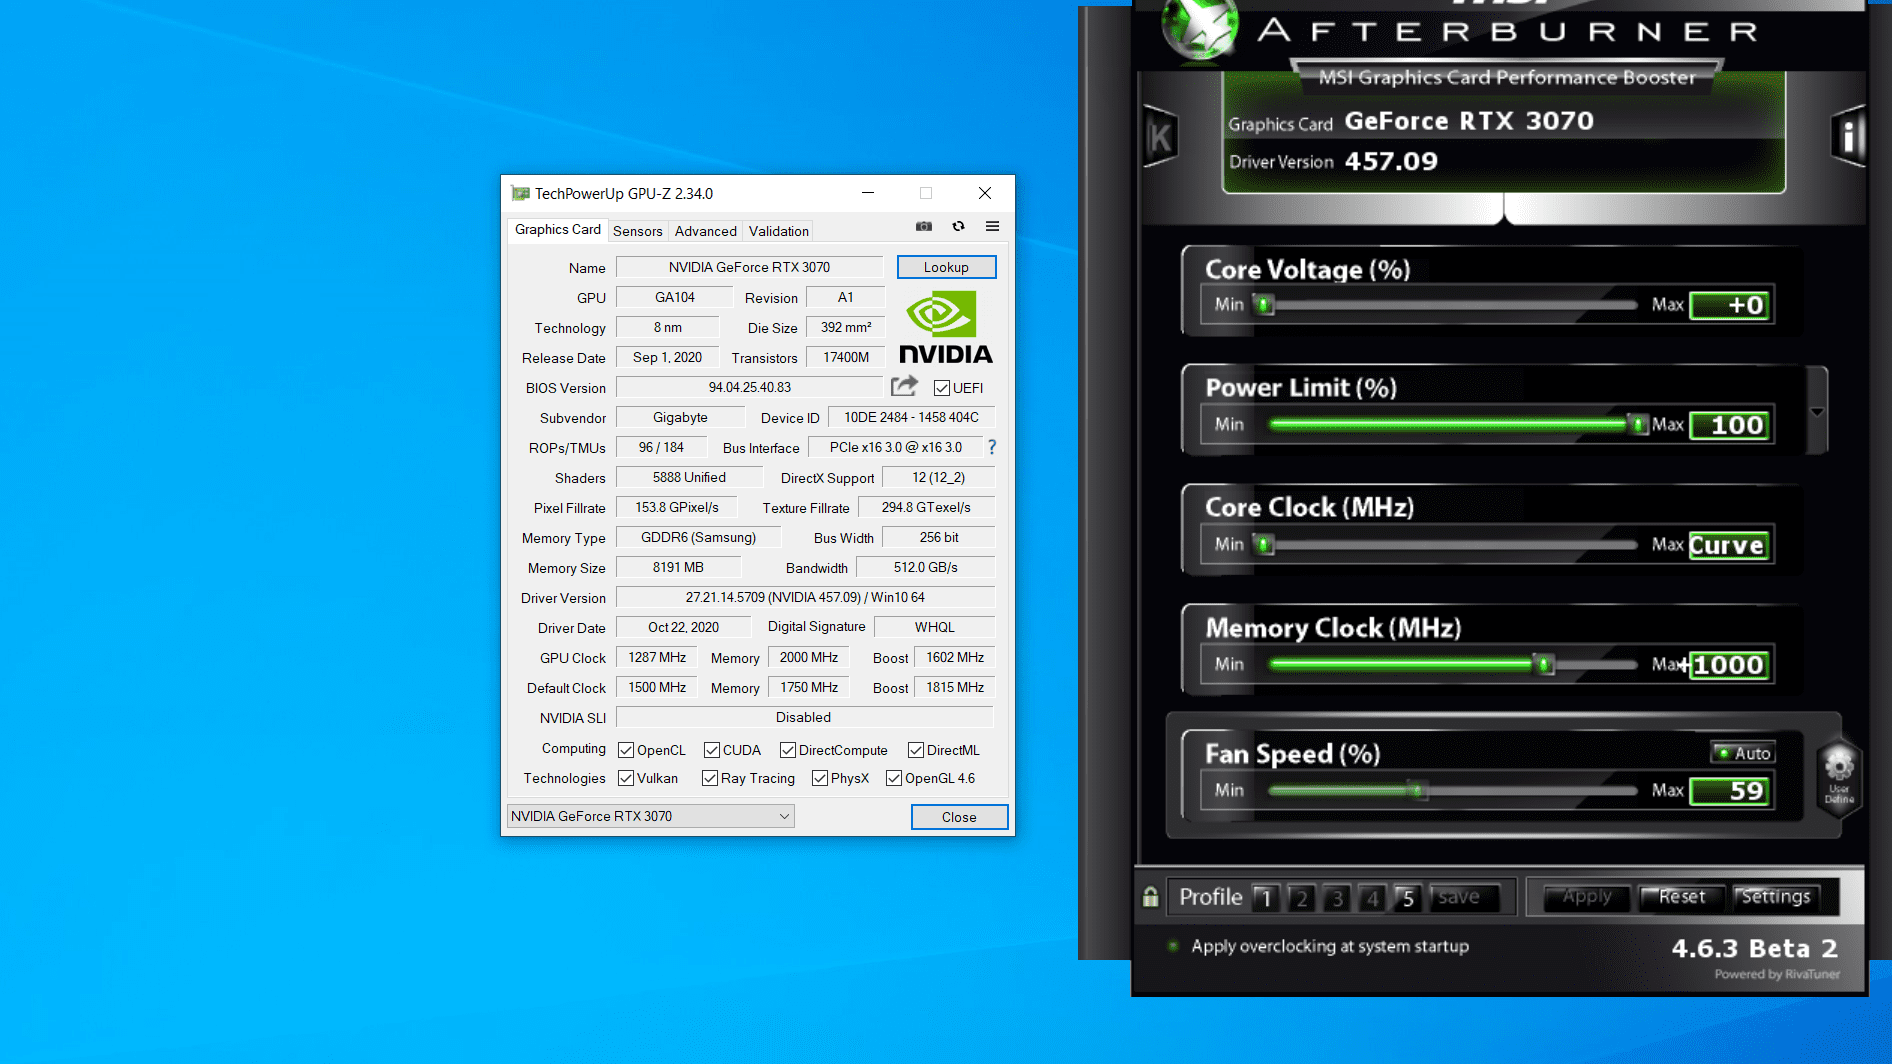Expand the Power Limit side arrow

click(x=1817, y=411)
